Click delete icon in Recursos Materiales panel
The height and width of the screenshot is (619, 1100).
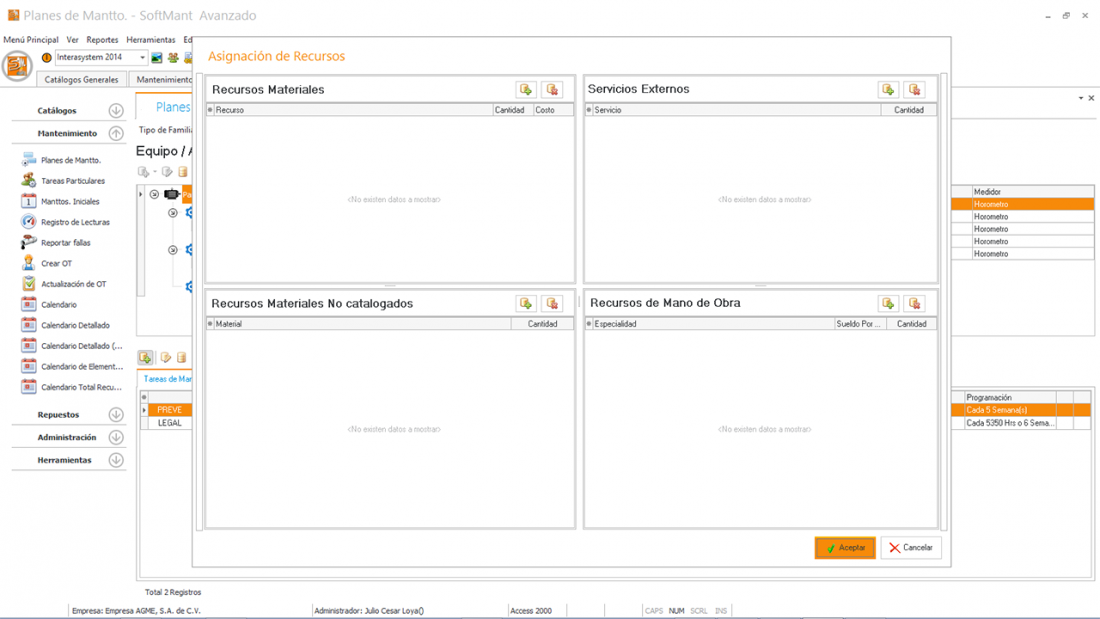[x=552, y=90]
